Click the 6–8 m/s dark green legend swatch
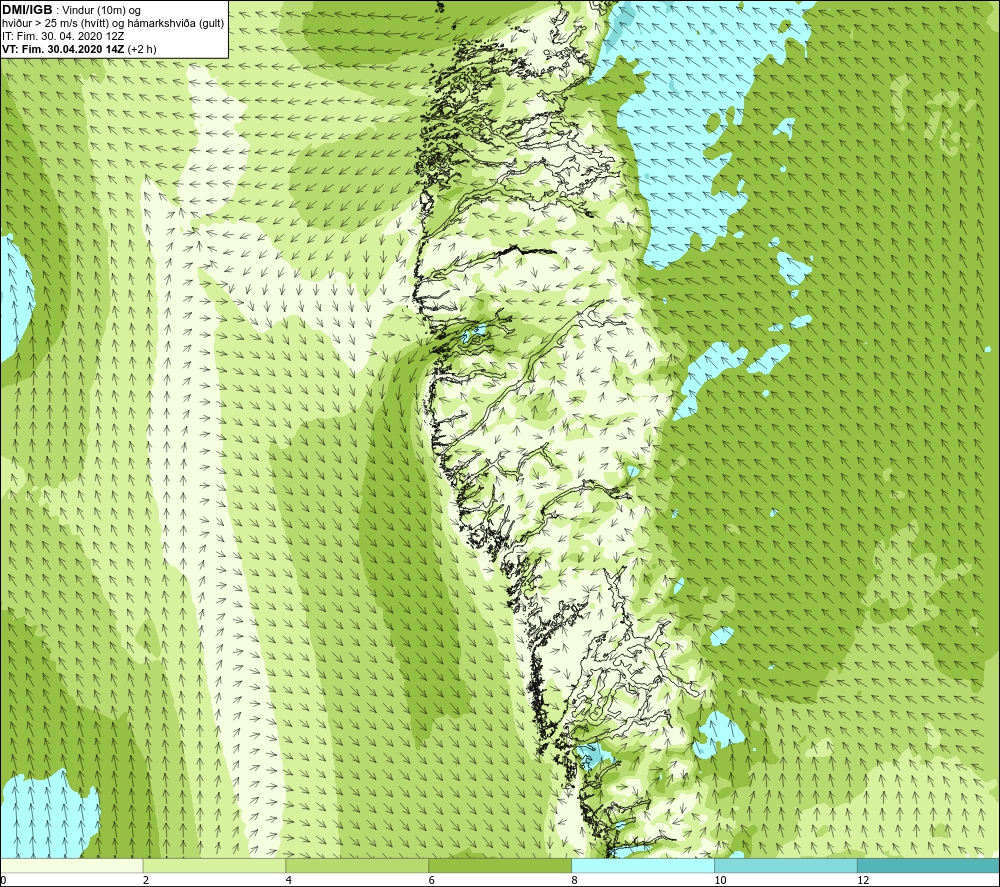The image size is (1000, 887). [x=500, y=866]
